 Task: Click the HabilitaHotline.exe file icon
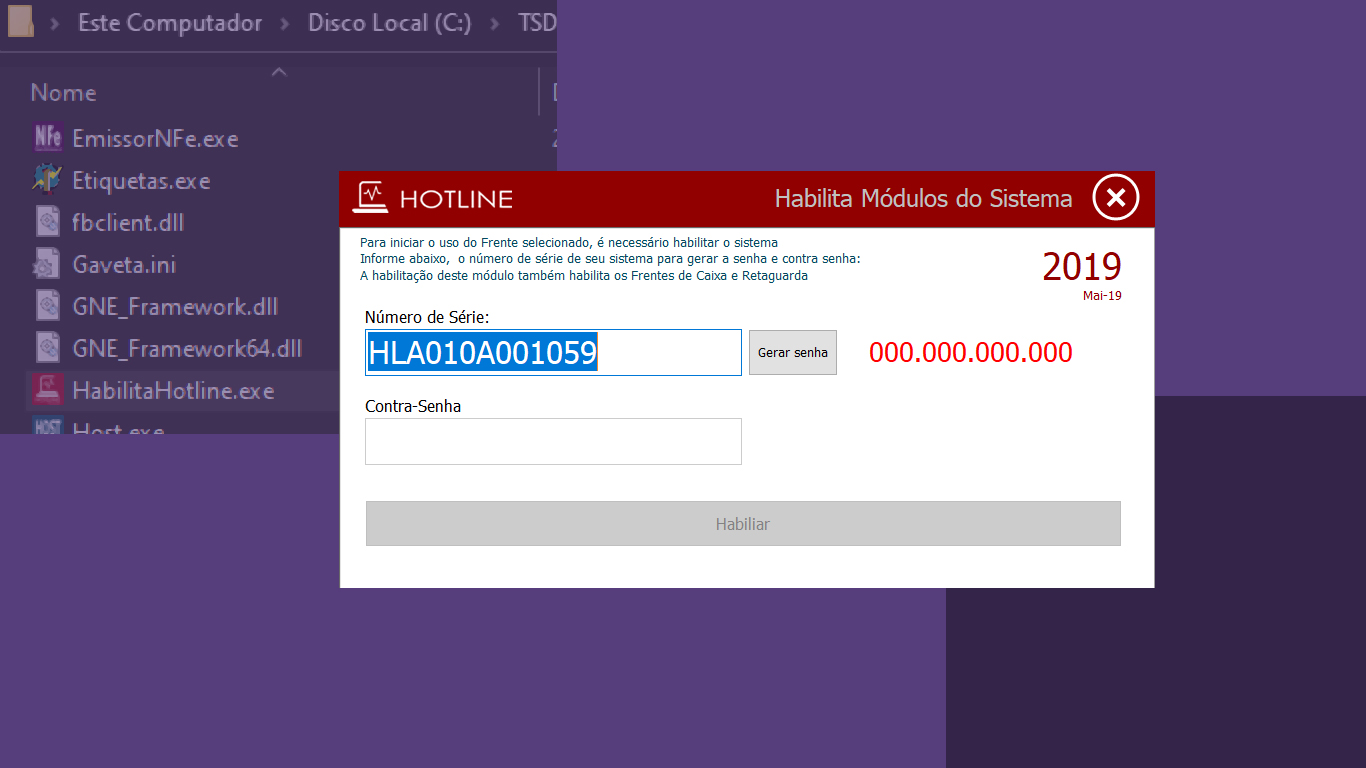pyautogui.click(x=47, y=390)
